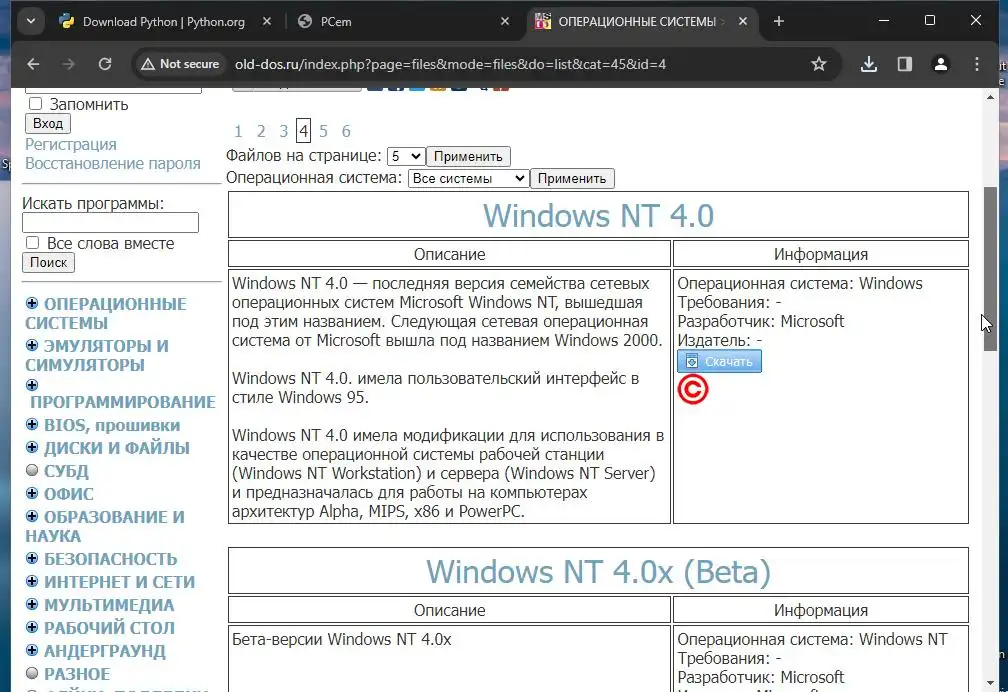Expand АНДЕРГРАУНД plus icon
Viewport: 1008px width, 692px height.
(x=32, y=650)
